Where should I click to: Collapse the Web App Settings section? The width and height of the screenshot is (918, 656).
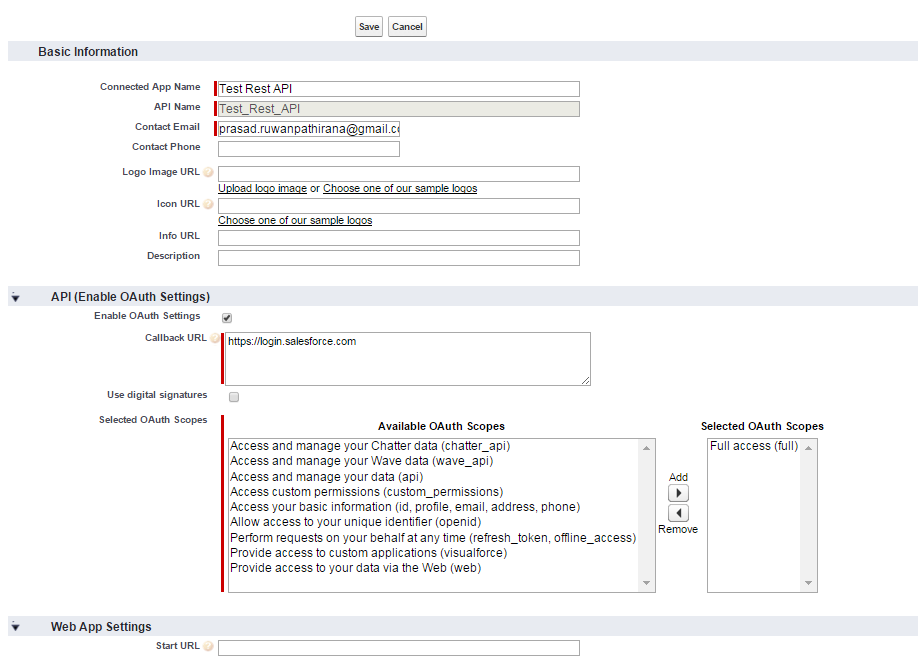click(16, 628)
